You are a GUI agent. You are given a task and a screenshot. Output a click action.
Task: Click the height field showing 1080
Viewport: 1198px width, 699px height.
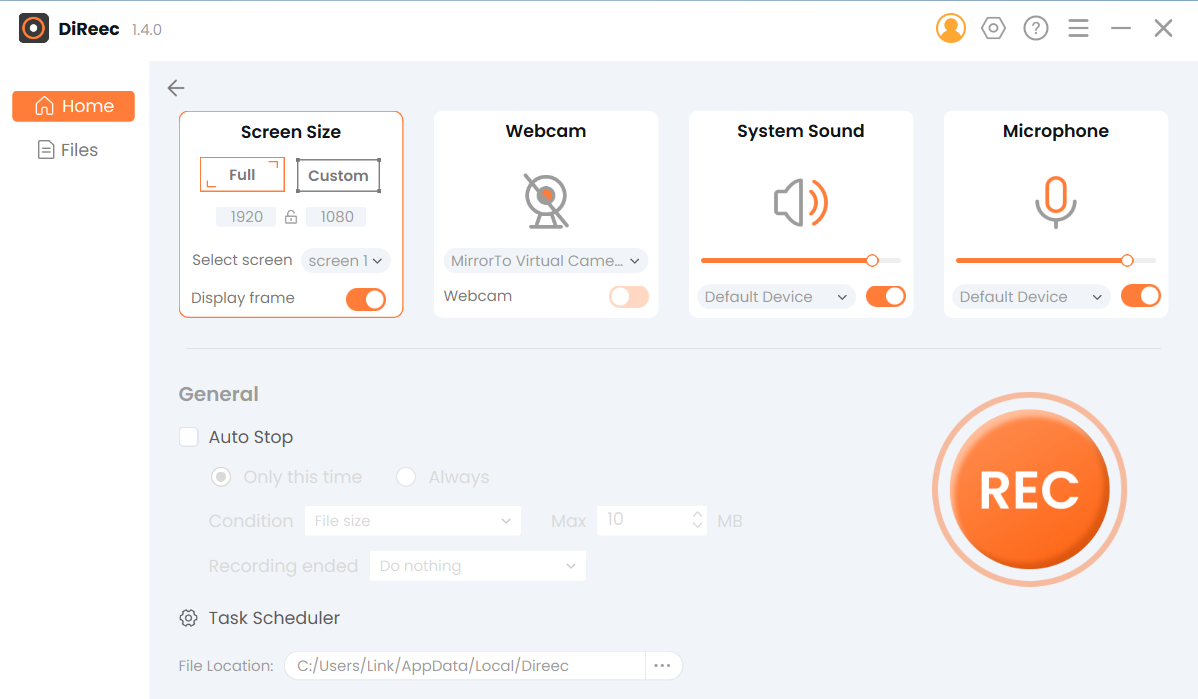[x=336, y=217]
